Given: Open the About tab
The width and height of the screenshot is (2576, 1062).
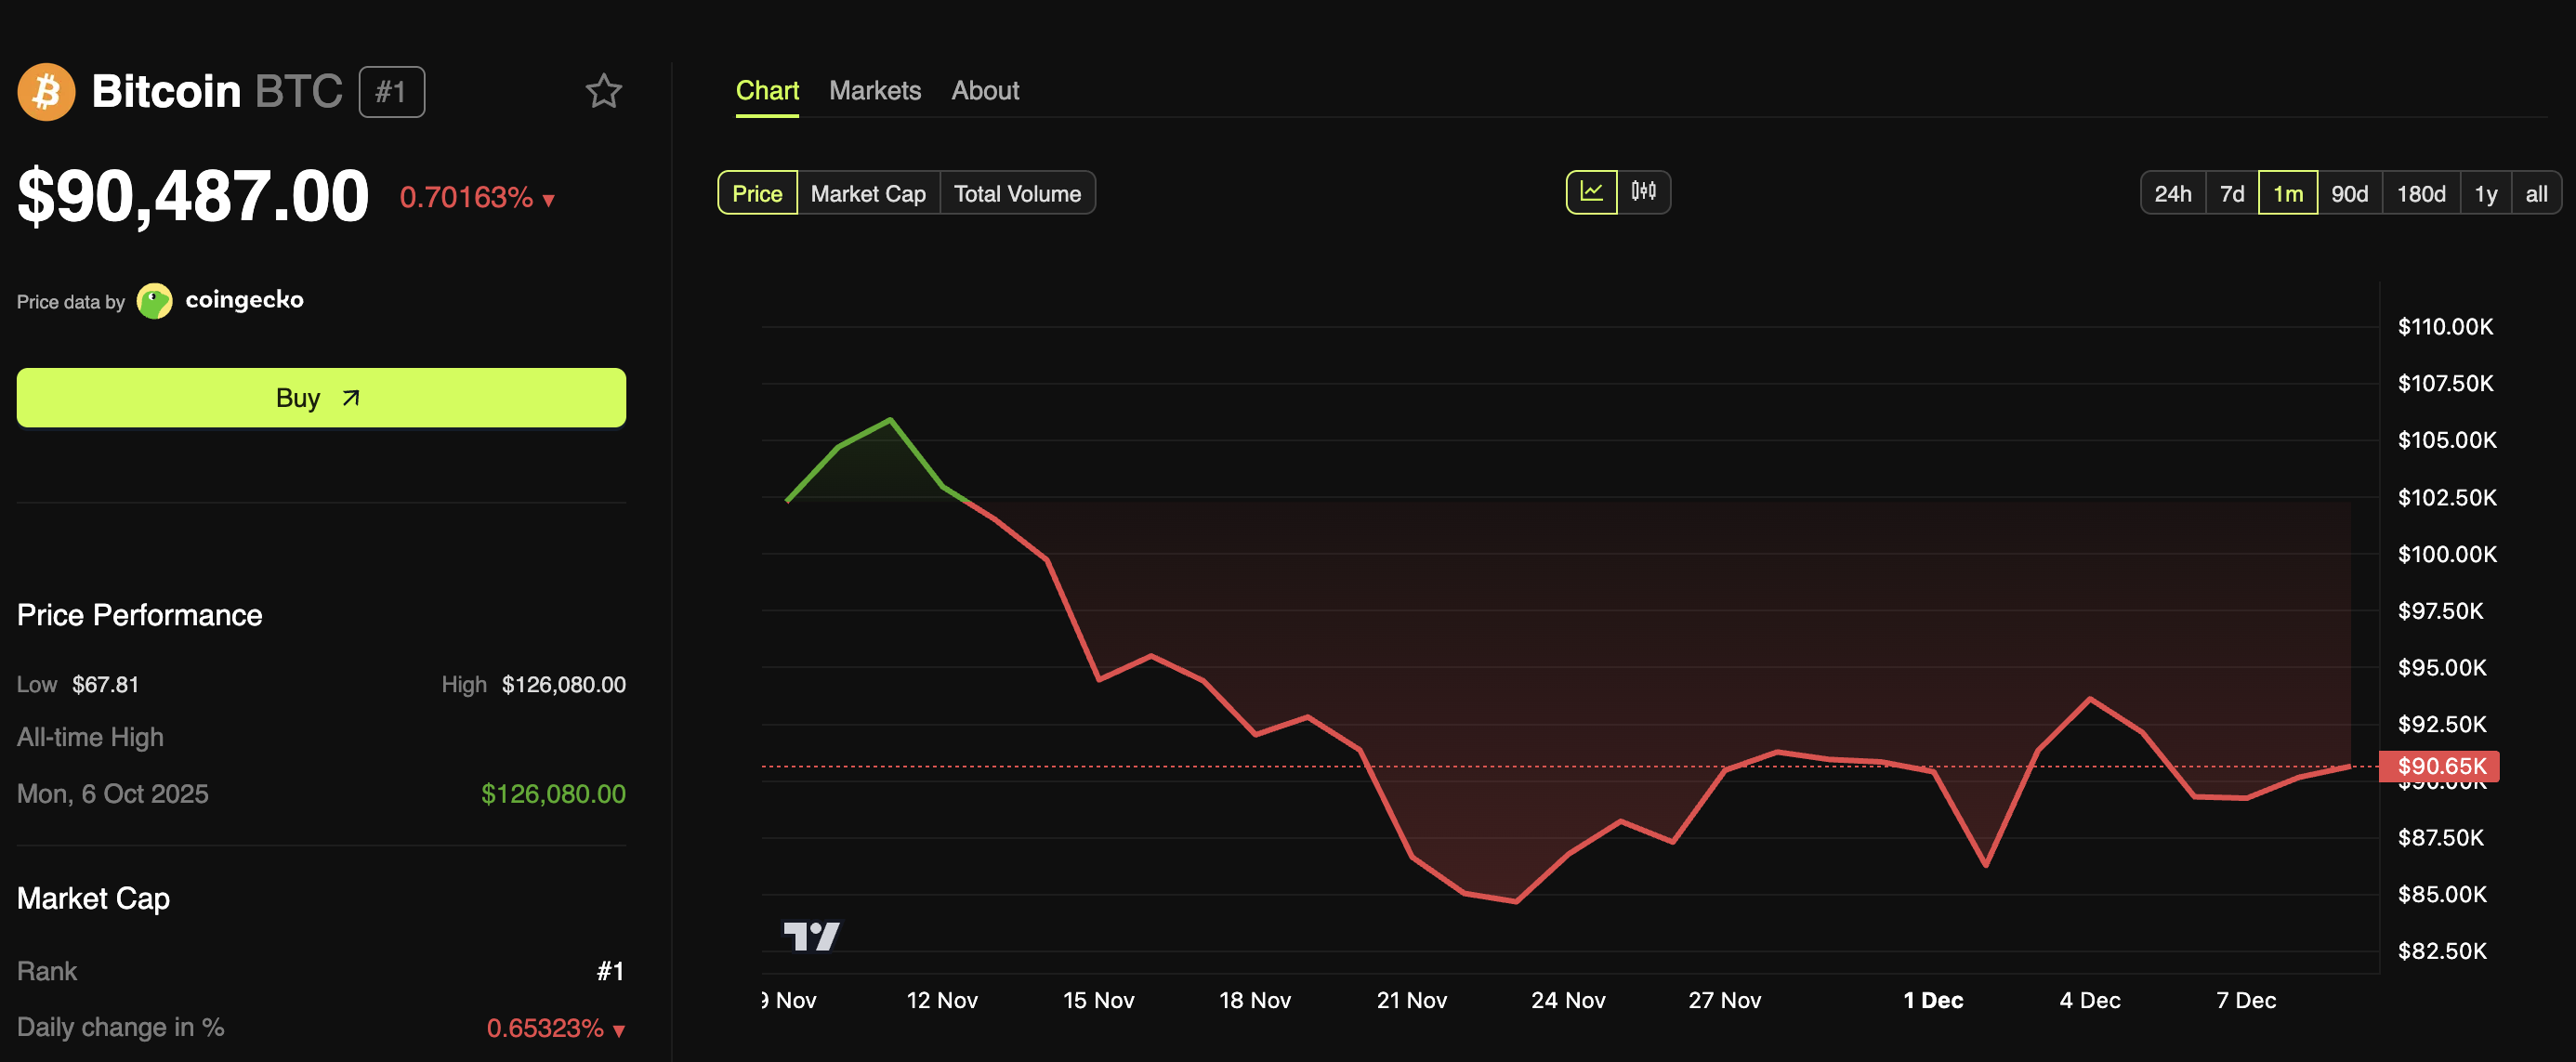Looking at the screenshot, I should [985, 90].
